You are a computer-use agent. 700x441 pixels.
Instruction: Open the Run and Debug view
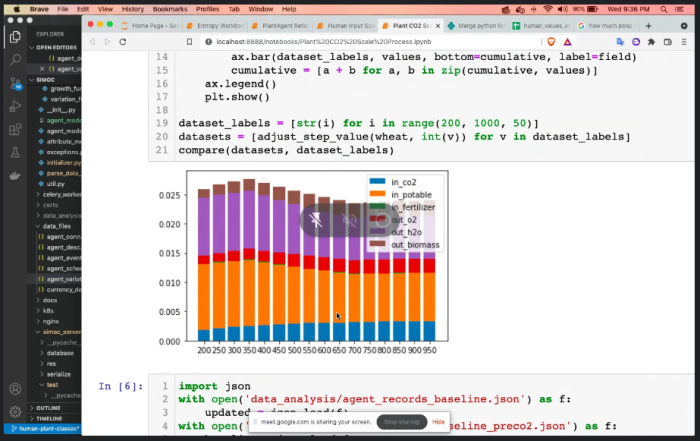click(x=15, y=108)
